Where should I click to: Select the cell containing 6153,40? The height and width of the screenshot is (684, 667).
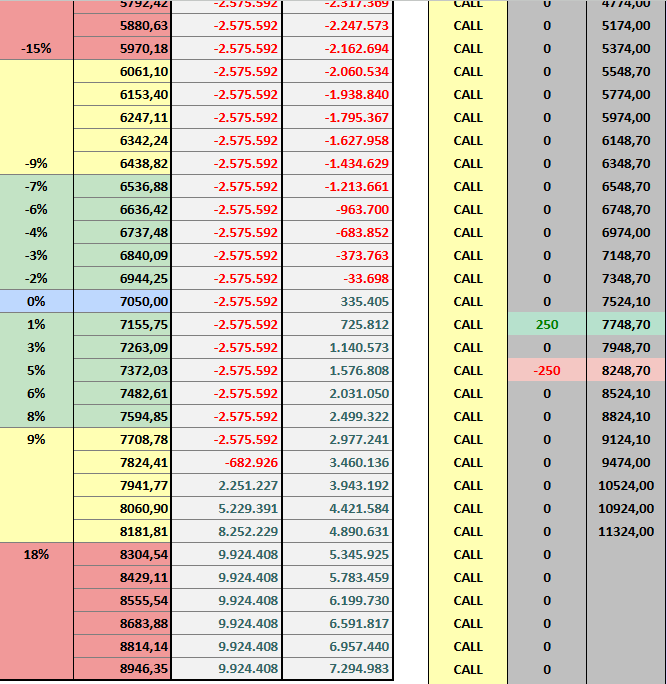(x=122, y=95)
